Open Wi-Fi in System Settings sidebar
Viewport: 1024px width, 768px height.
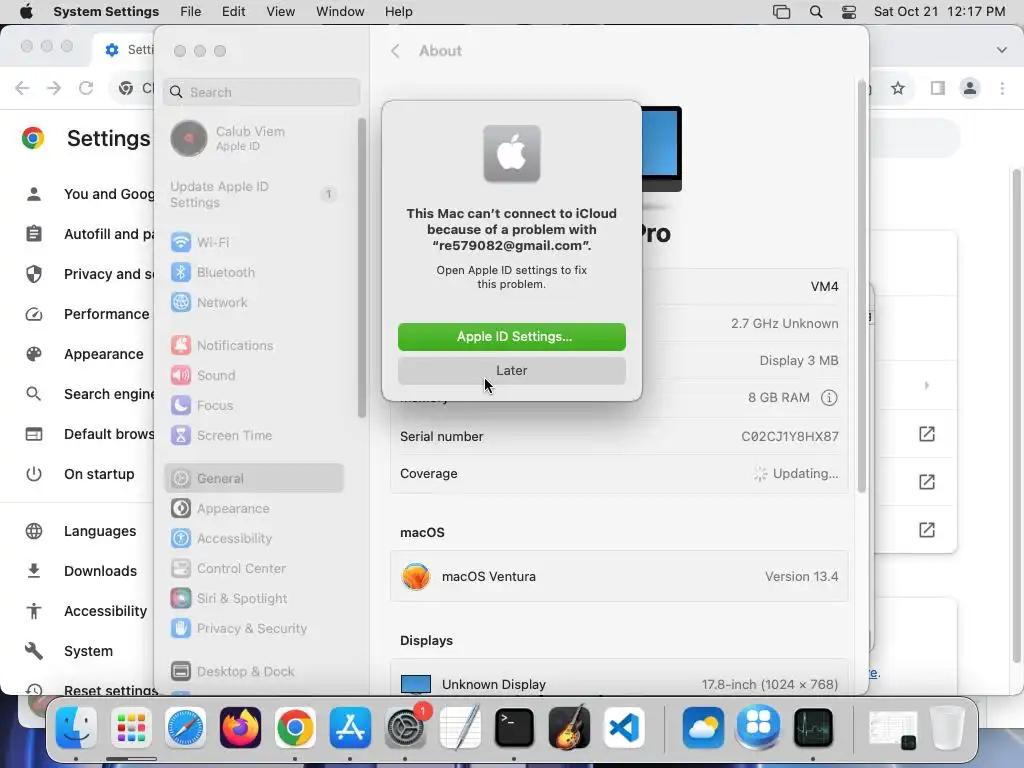tap(255, 242)
